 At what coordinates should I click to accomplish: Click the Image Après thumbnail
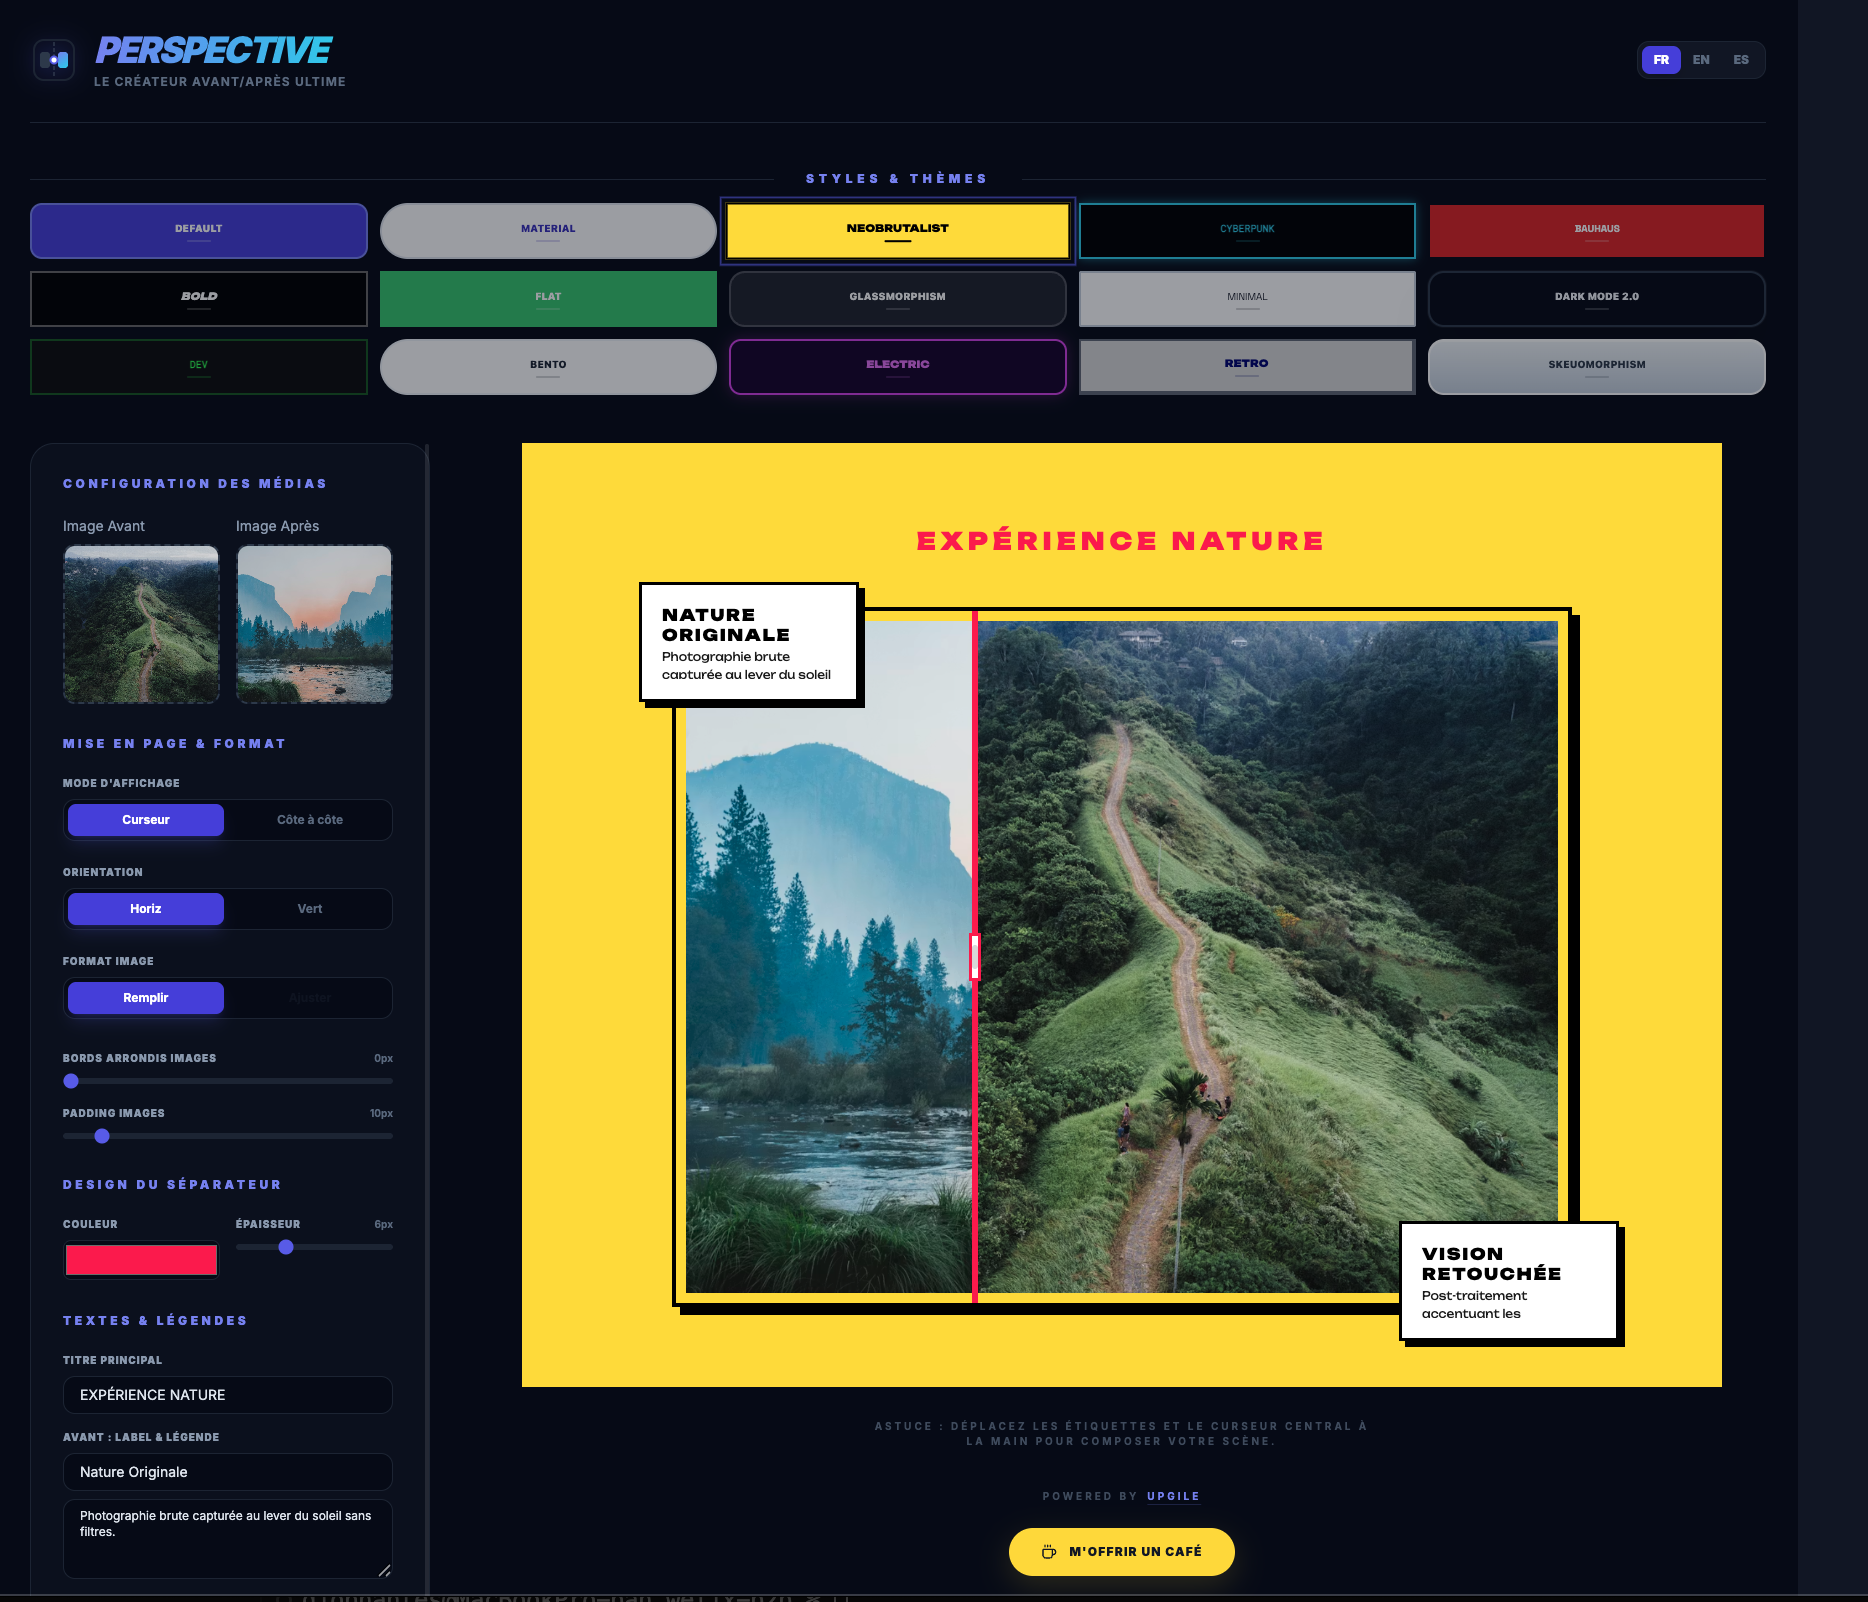coord(314,623)
